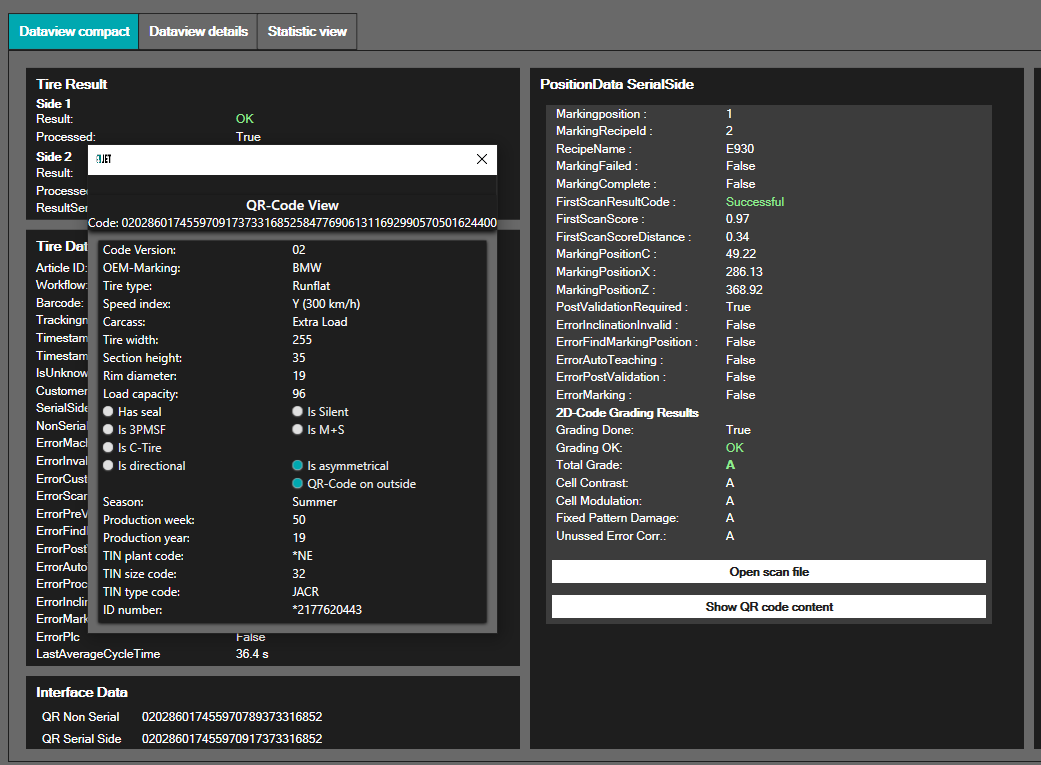Click the green Total Grade A value
Image resolution: width=1041 pixels, height=765 pixels.
coord(730,465)
